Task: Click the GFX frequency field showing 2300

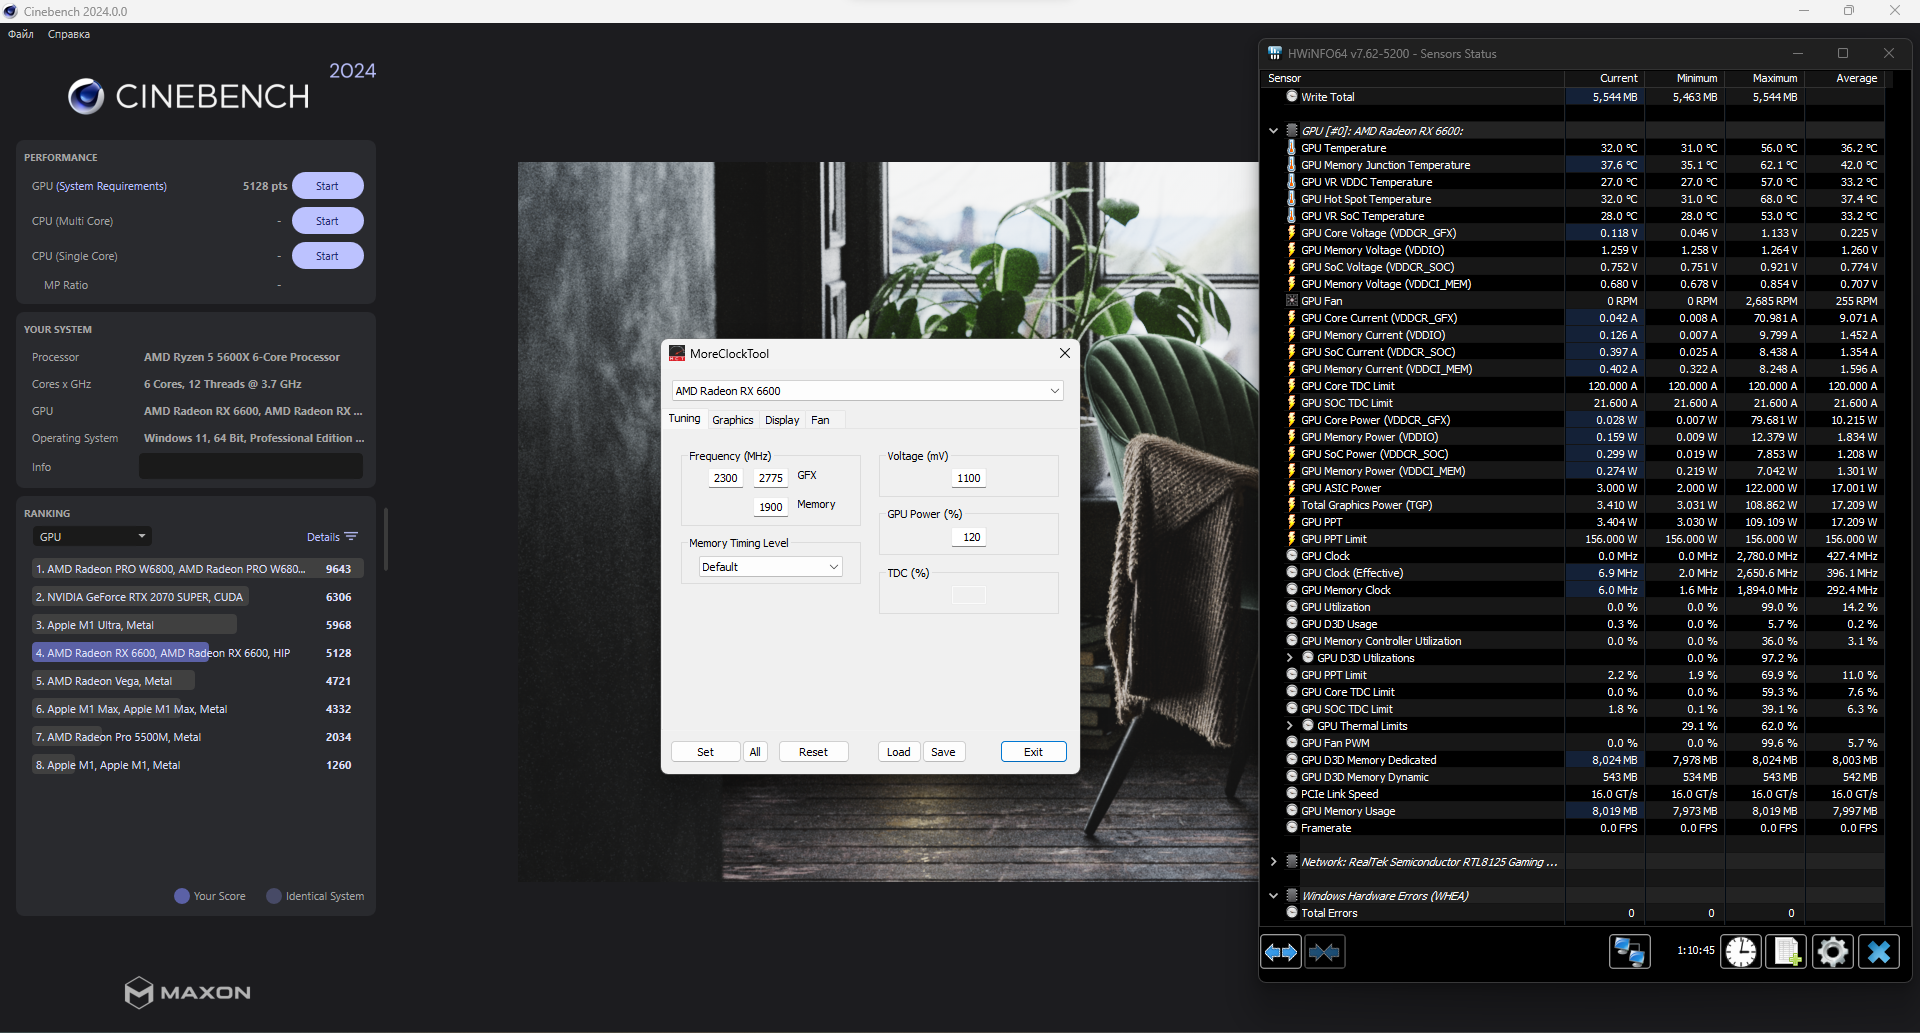Action: coord(725,478)
